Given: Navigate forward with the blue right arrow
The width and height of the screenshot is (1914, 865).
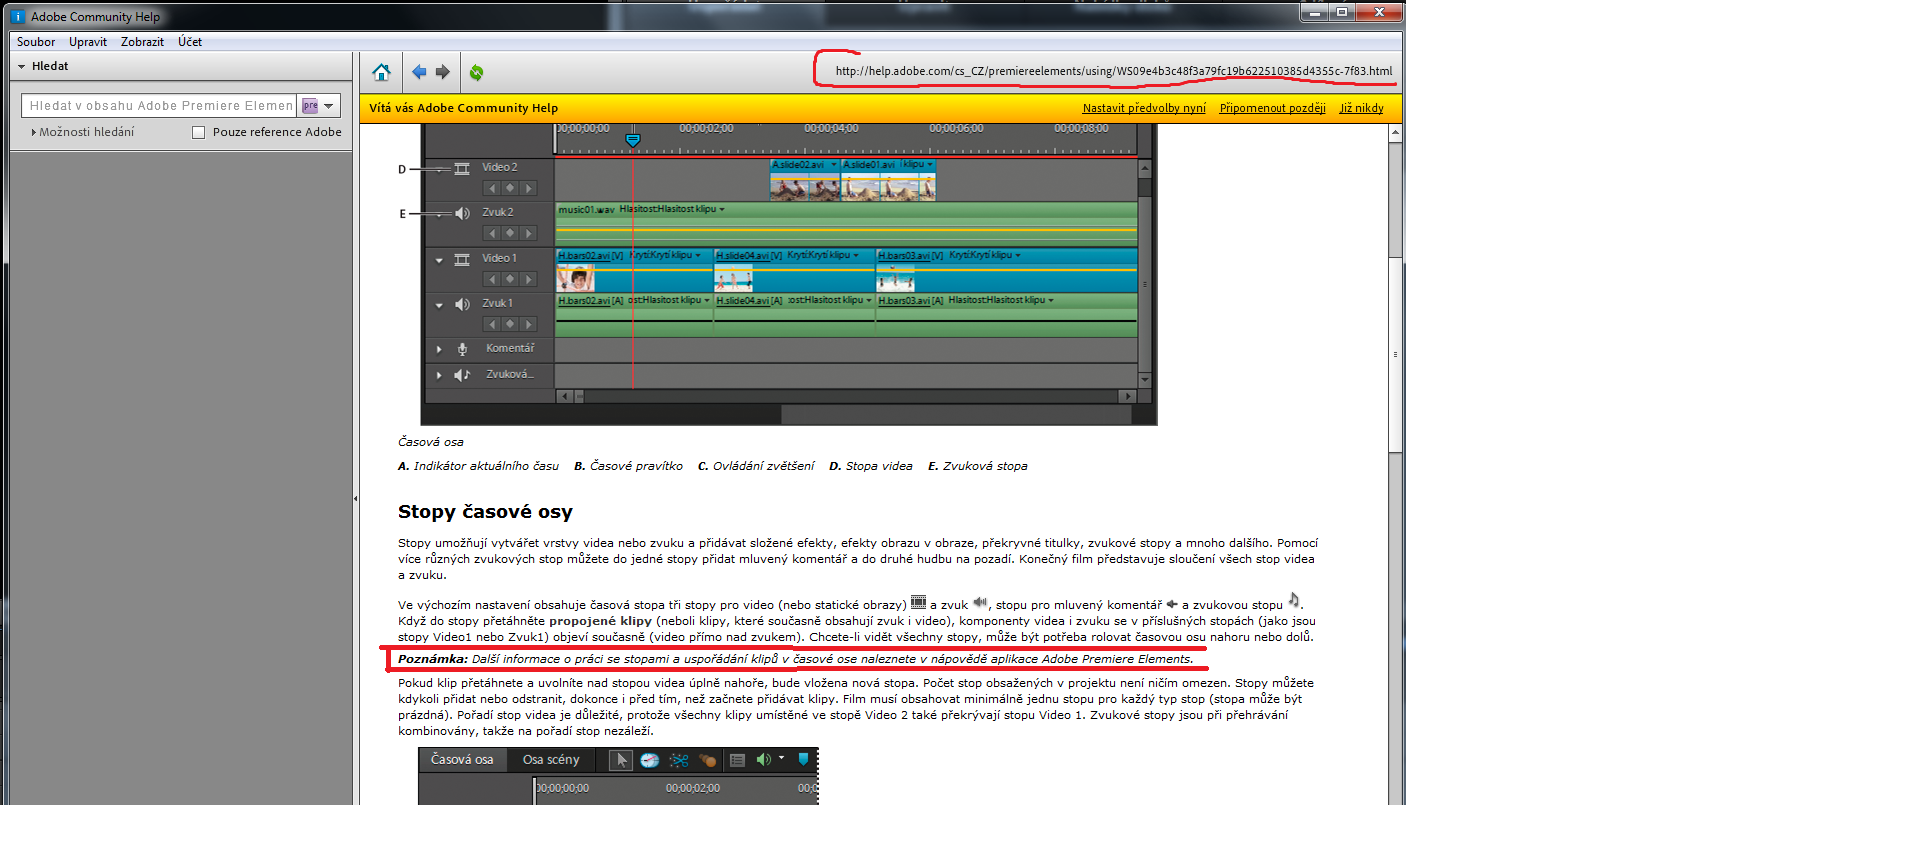Looking at the screenshot, I should pos(443,72).
